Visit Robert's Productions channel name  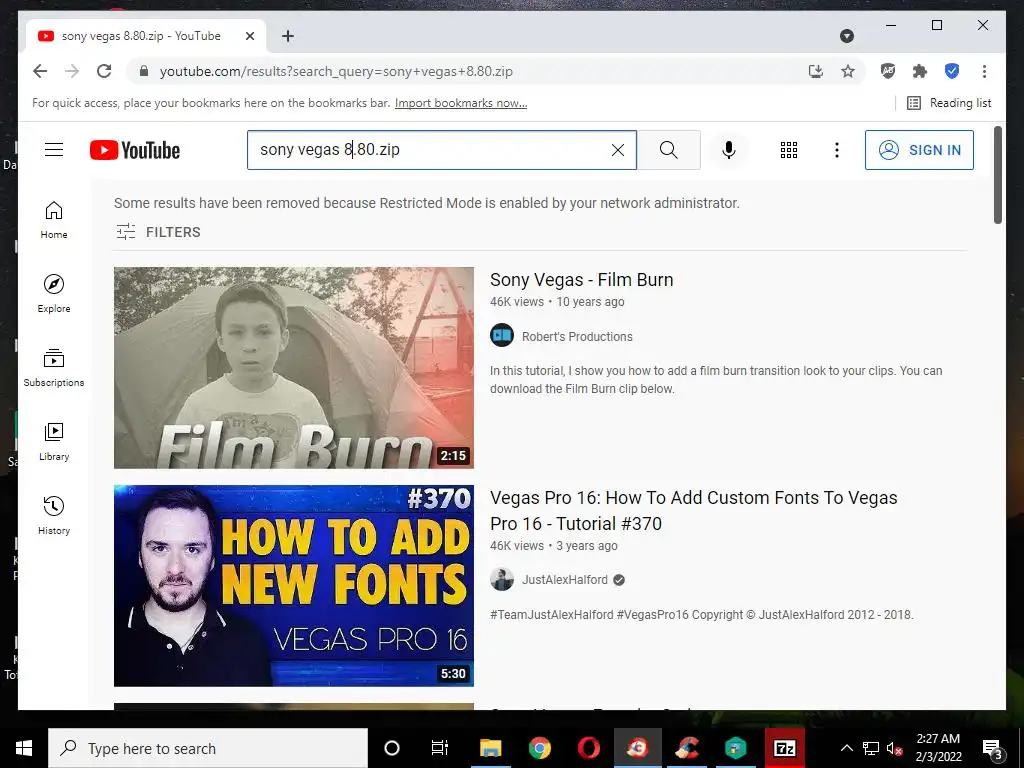click(x=577, y=337)
